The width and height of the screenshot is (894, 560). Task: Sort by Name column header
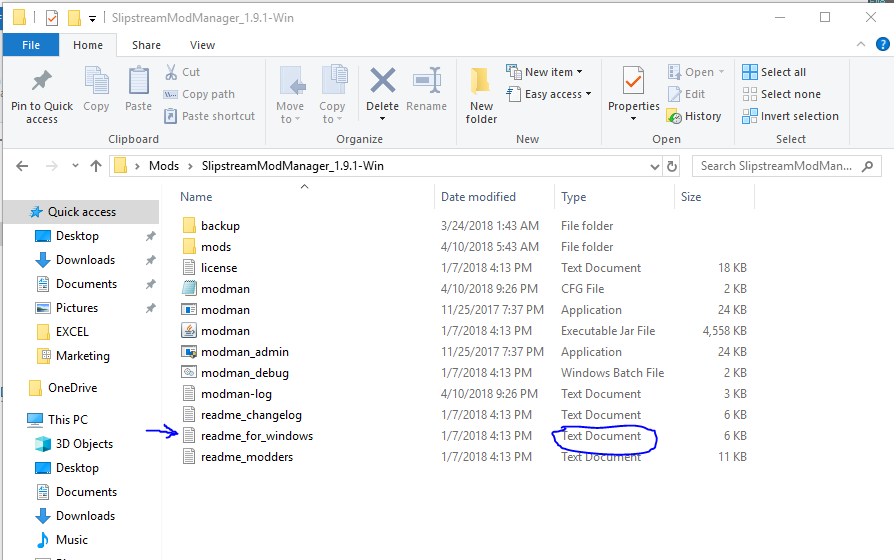(x=196, y=197)
